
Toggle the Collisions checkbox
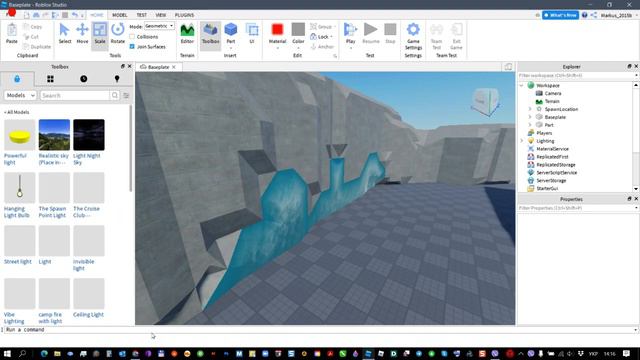[132, 37]
